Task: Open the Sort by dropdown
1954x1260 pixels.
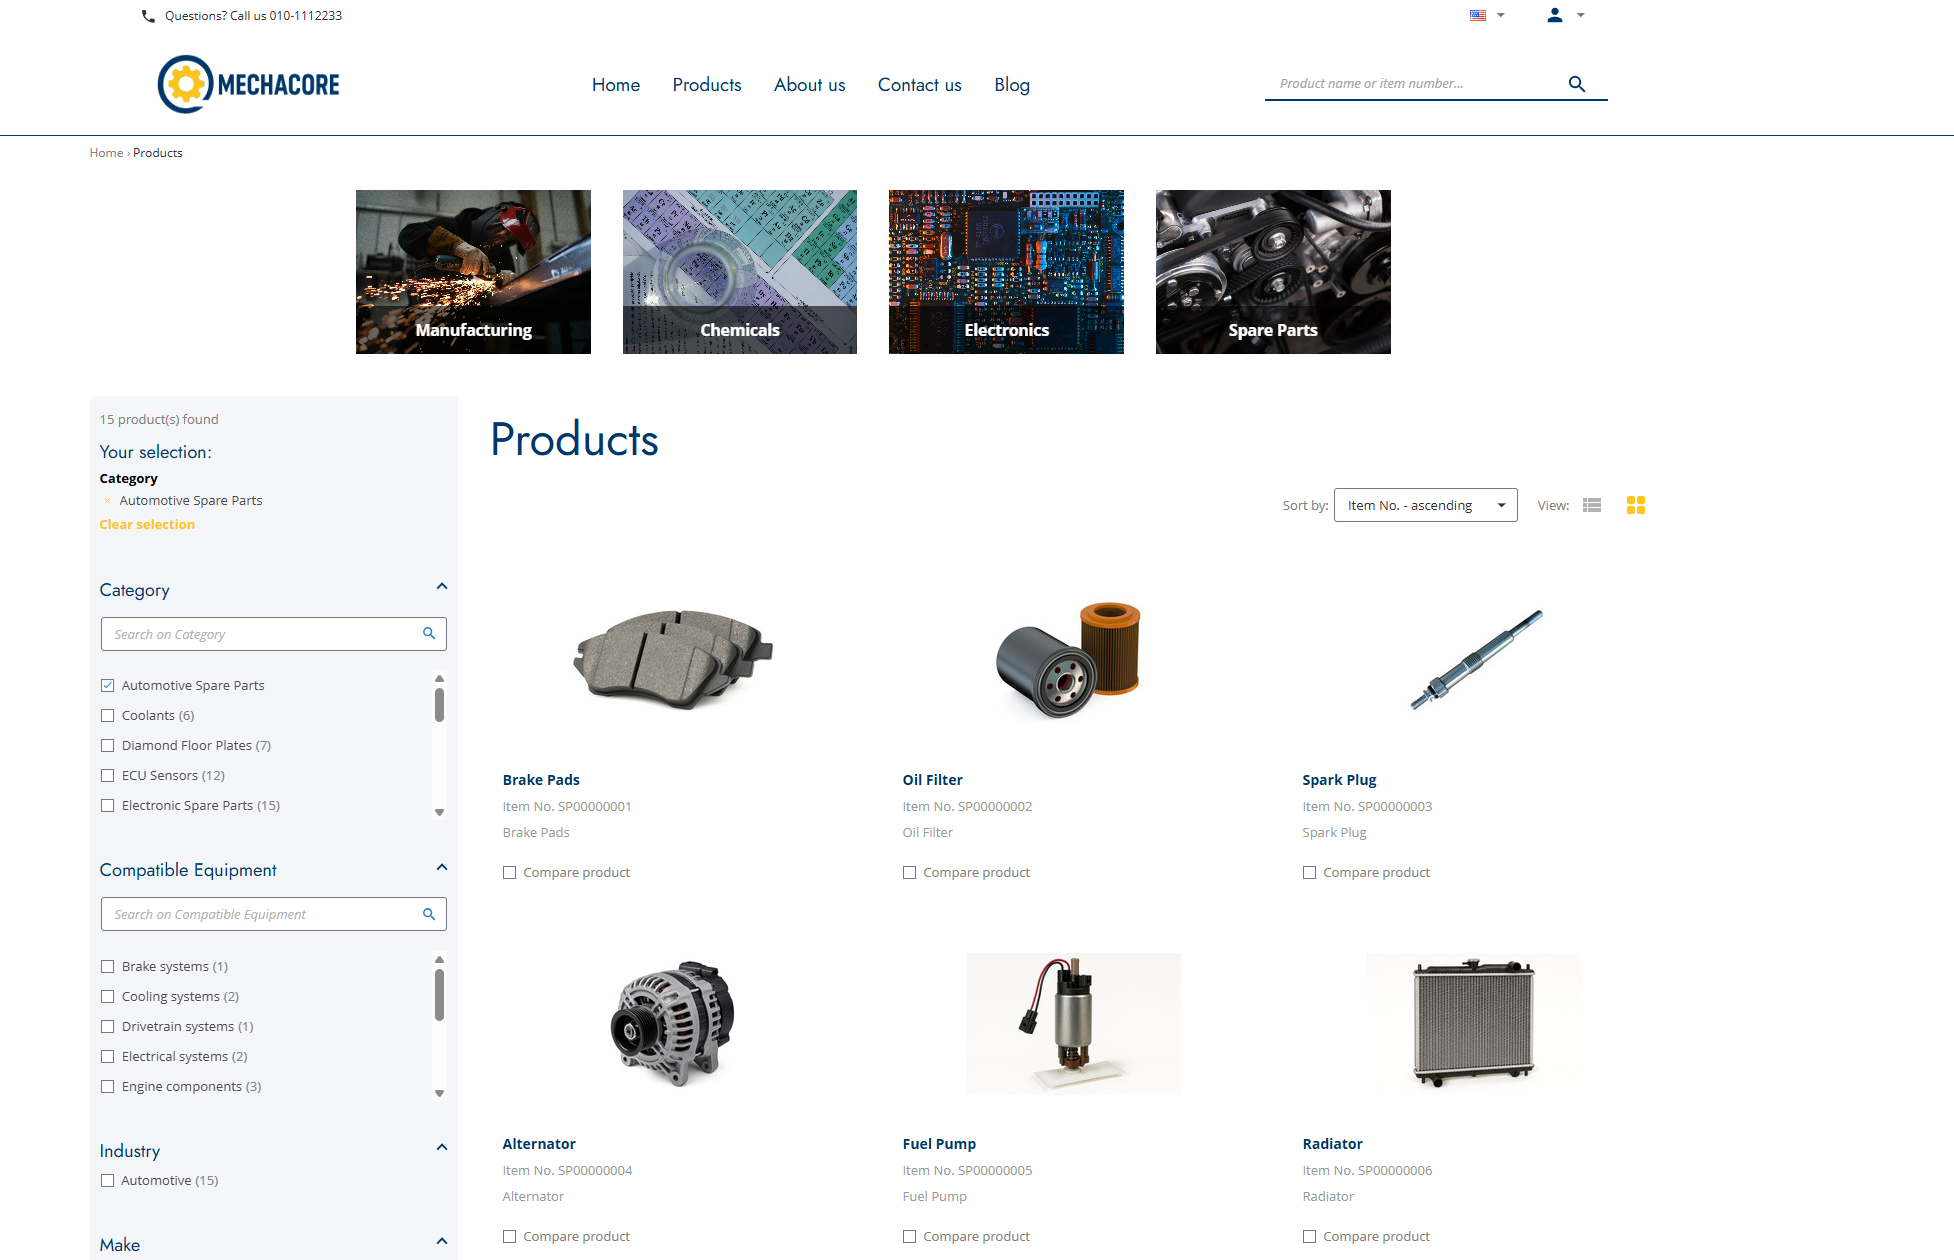Action: click(1425, 506)
